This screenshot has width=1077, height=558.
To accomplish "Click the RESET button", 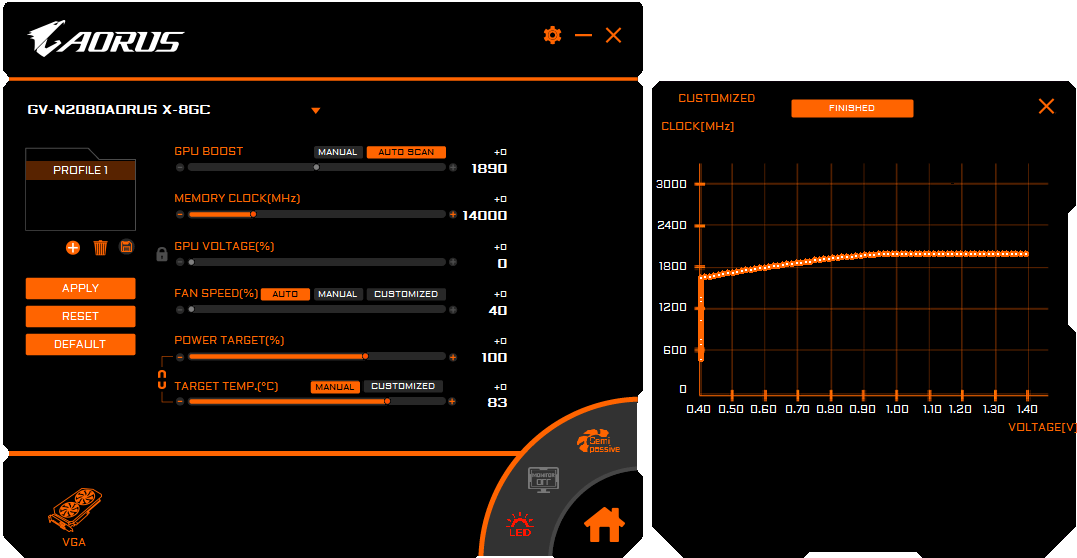I will (x=80, y=316).
